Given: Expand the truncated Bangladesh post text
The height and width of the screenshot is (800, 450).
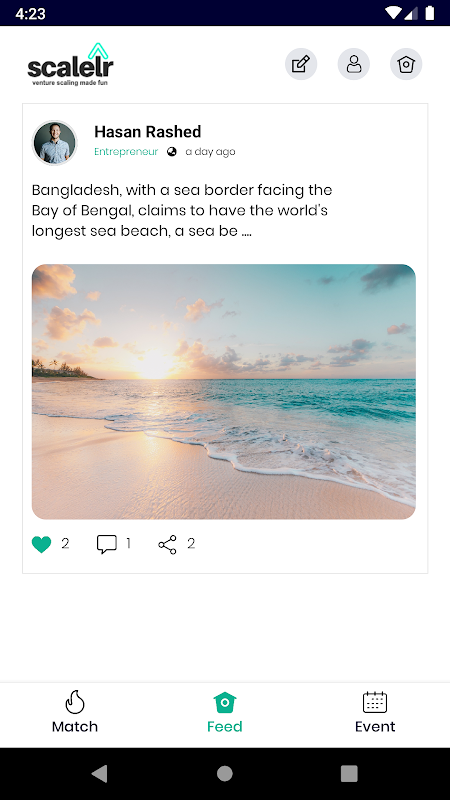Looking at the screenshot, I should coord(182,211).
